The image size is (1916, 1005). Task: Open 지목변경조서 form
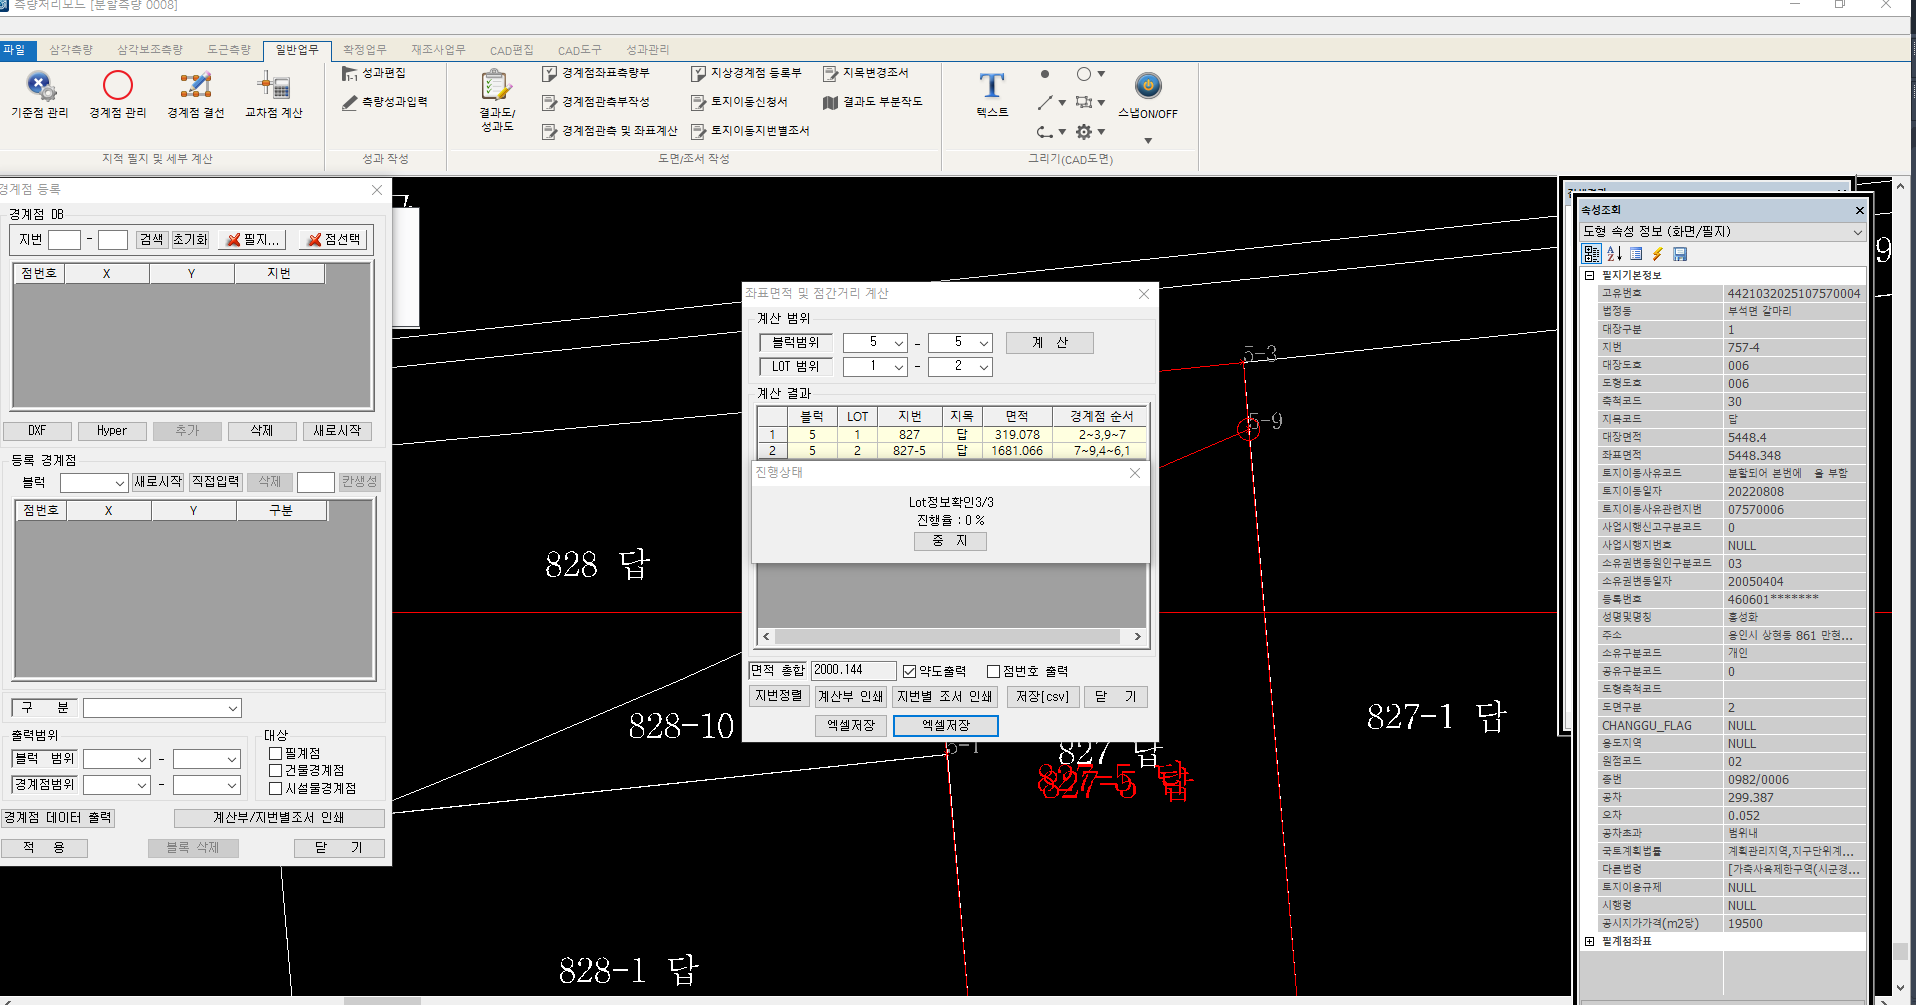866,73
